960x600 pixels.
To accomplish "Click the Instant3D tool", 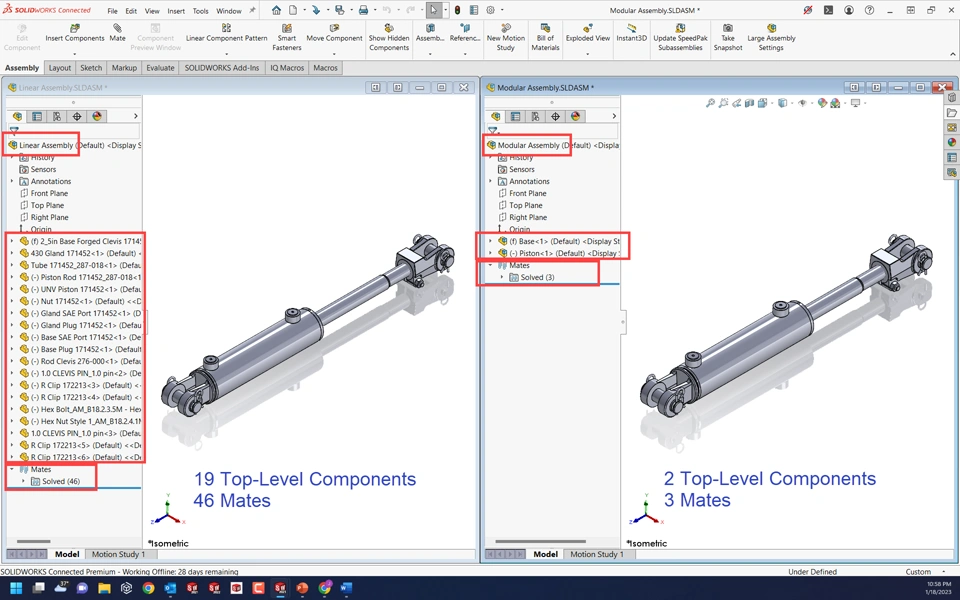I will (631, 33).
